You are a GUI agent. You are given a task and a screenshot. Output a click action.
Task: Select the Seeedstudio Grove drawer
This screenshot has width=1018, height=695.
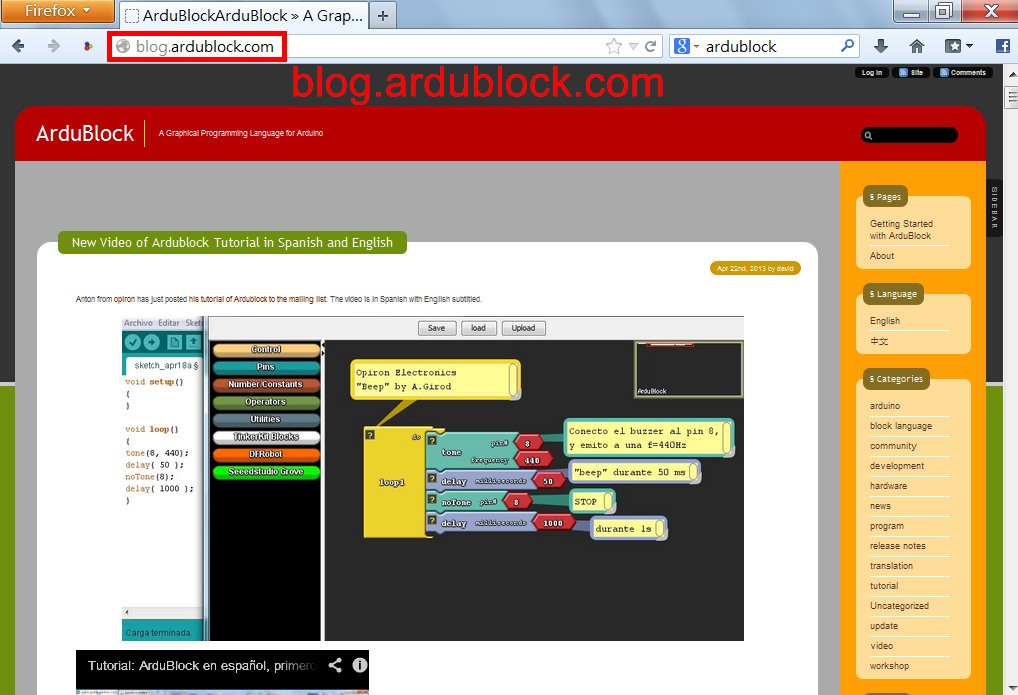tap(266, 472)
